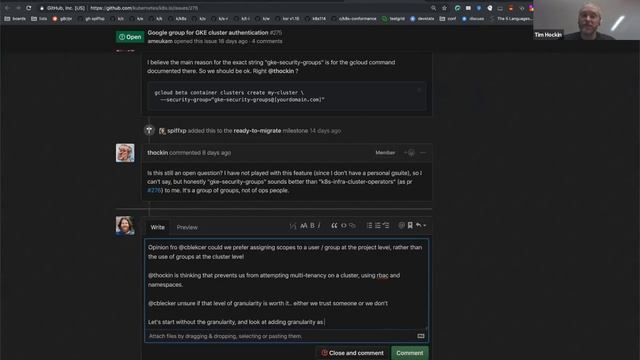The image size is (640, 360).
Task: Click the Member badge on thockin's comment
Action: (385, 153)
